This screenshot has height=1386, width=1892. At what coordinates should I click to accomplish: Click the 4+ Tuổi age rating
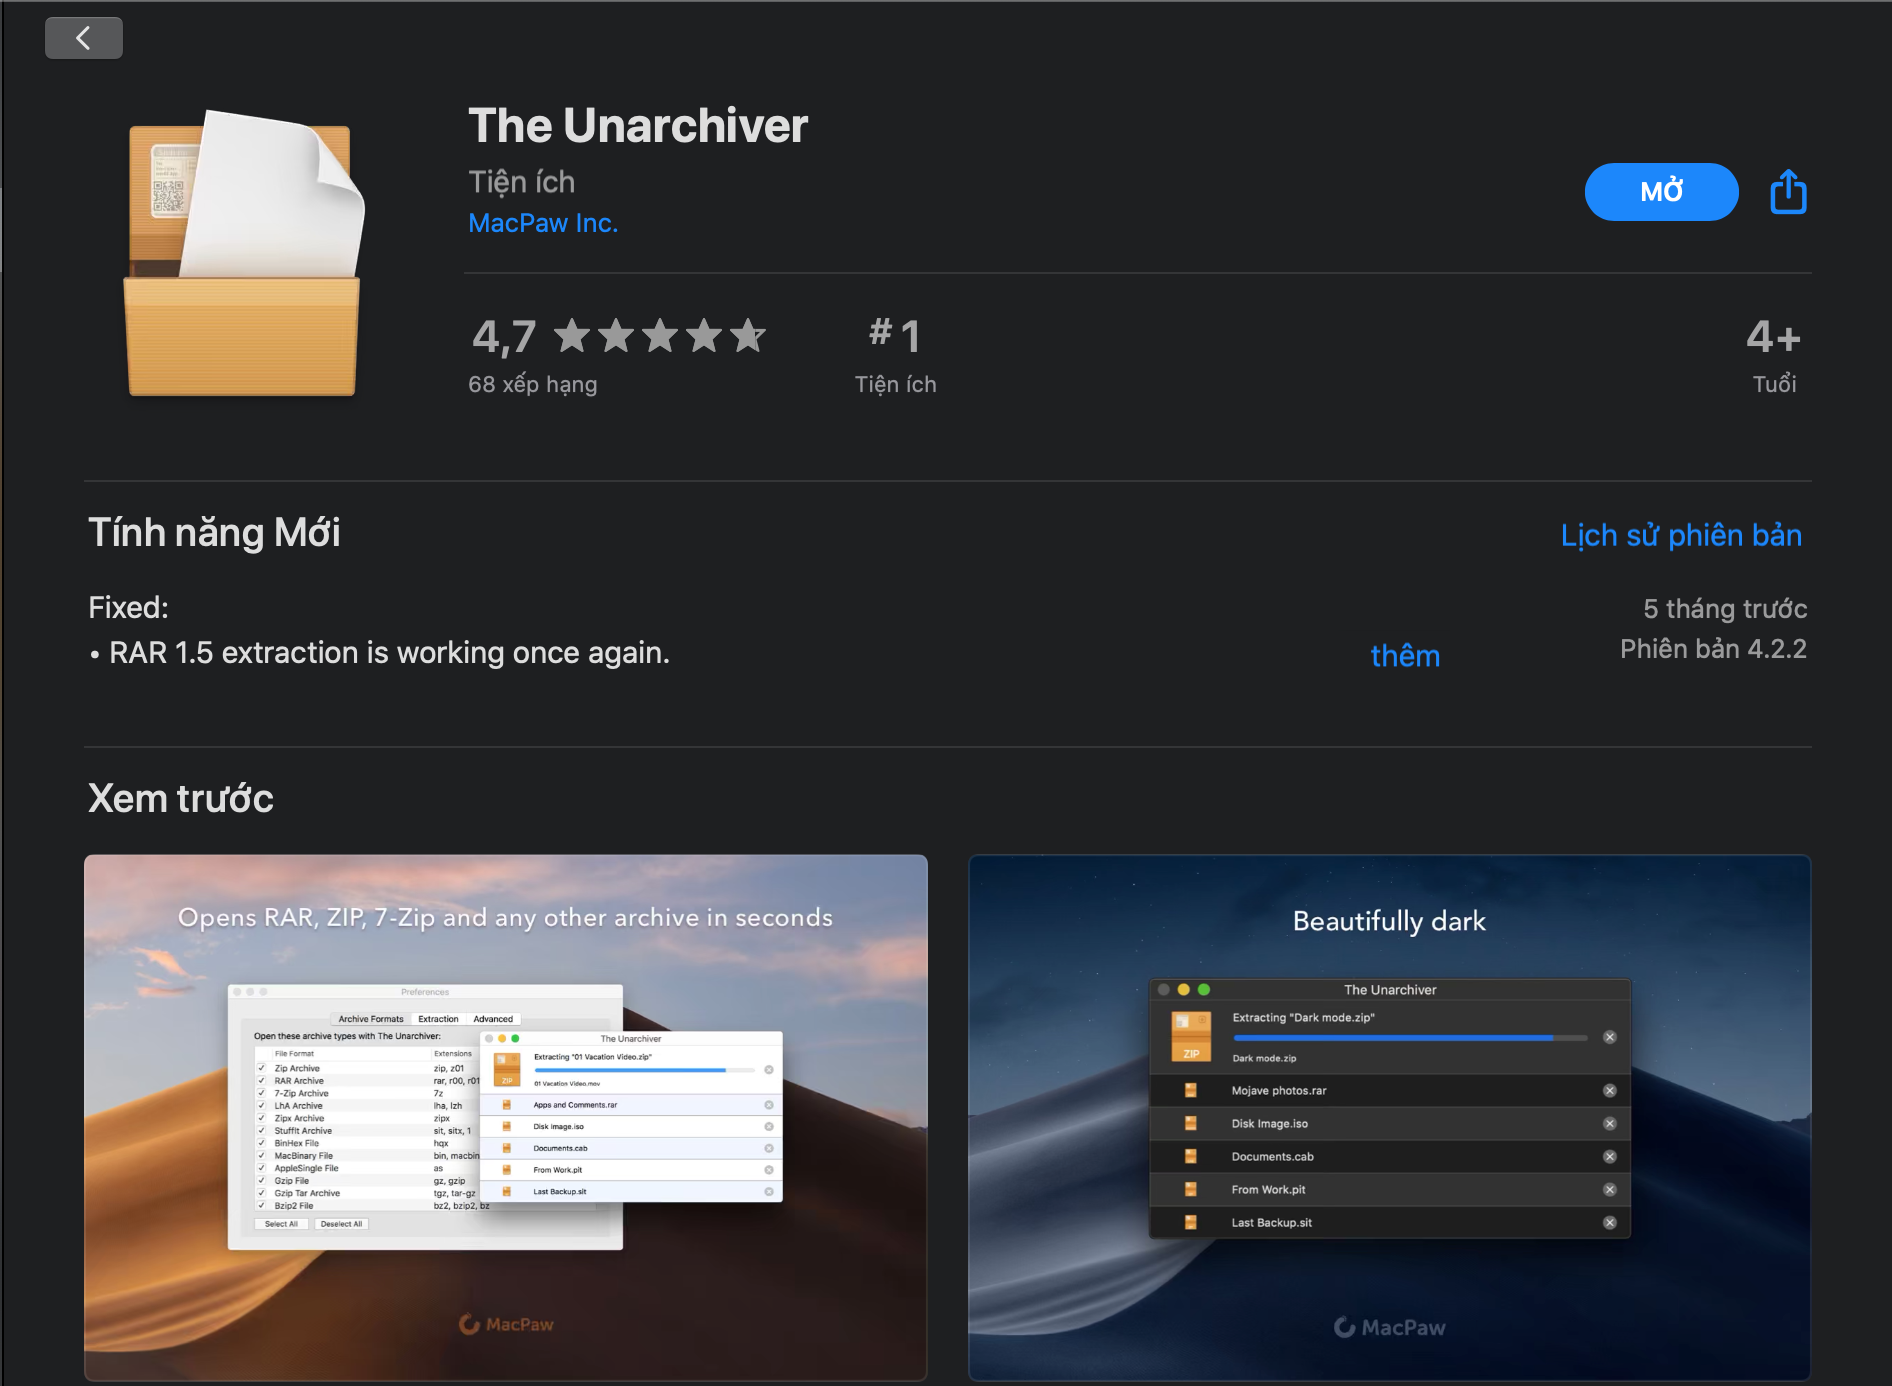[x=1774, y=356]
